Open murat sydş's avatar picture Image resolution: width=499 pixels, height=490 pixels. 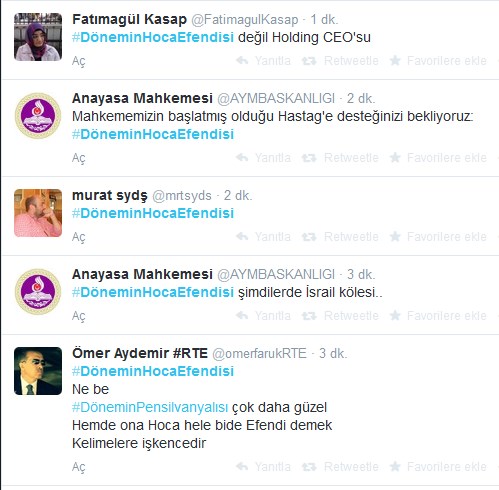point(38,213)
